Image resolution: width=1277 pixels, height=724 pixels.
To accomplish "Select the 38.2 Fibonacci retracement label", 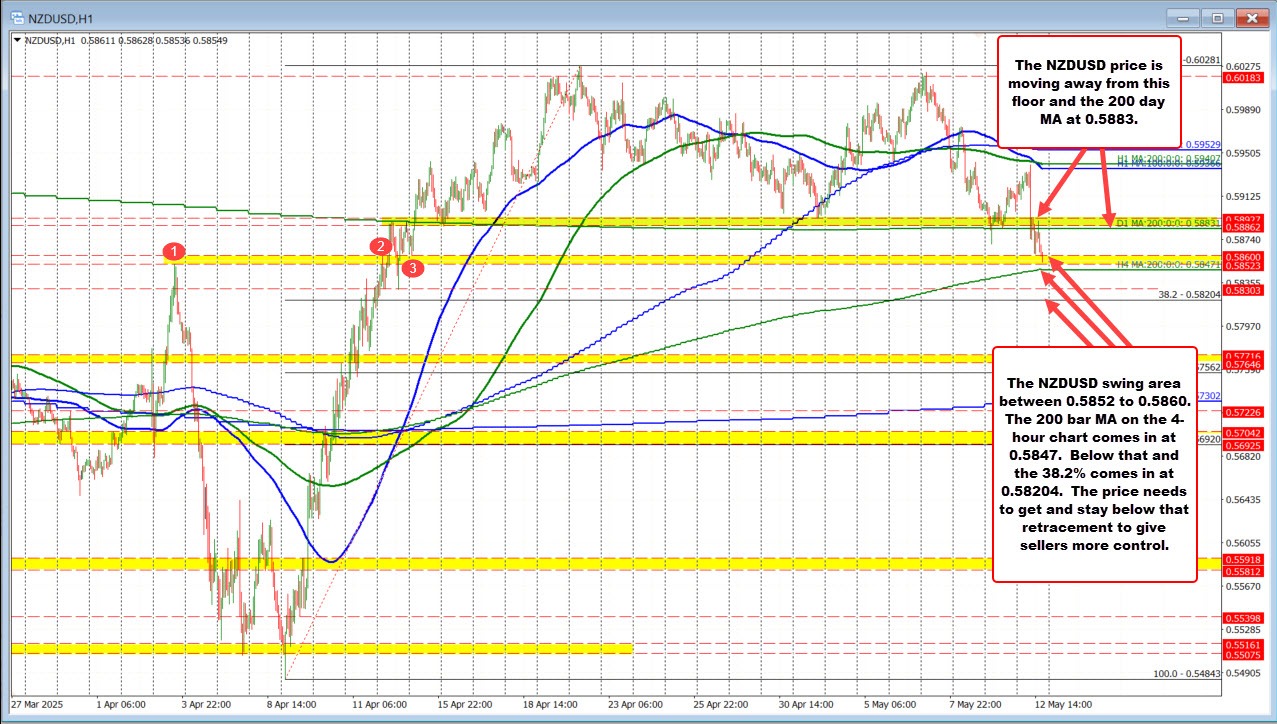I will [1189, 295].
